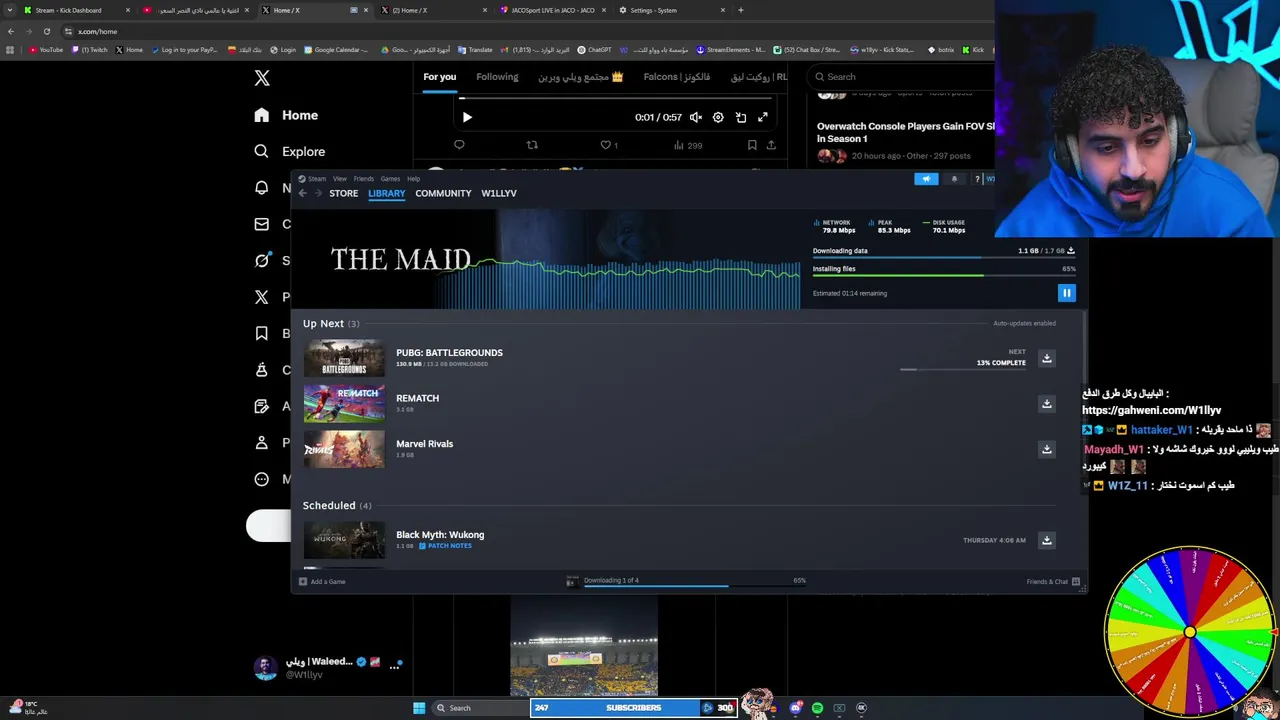Click the Black Myth: Wukong thumbnail
The image size is (1280, 720).
[344, 540]
